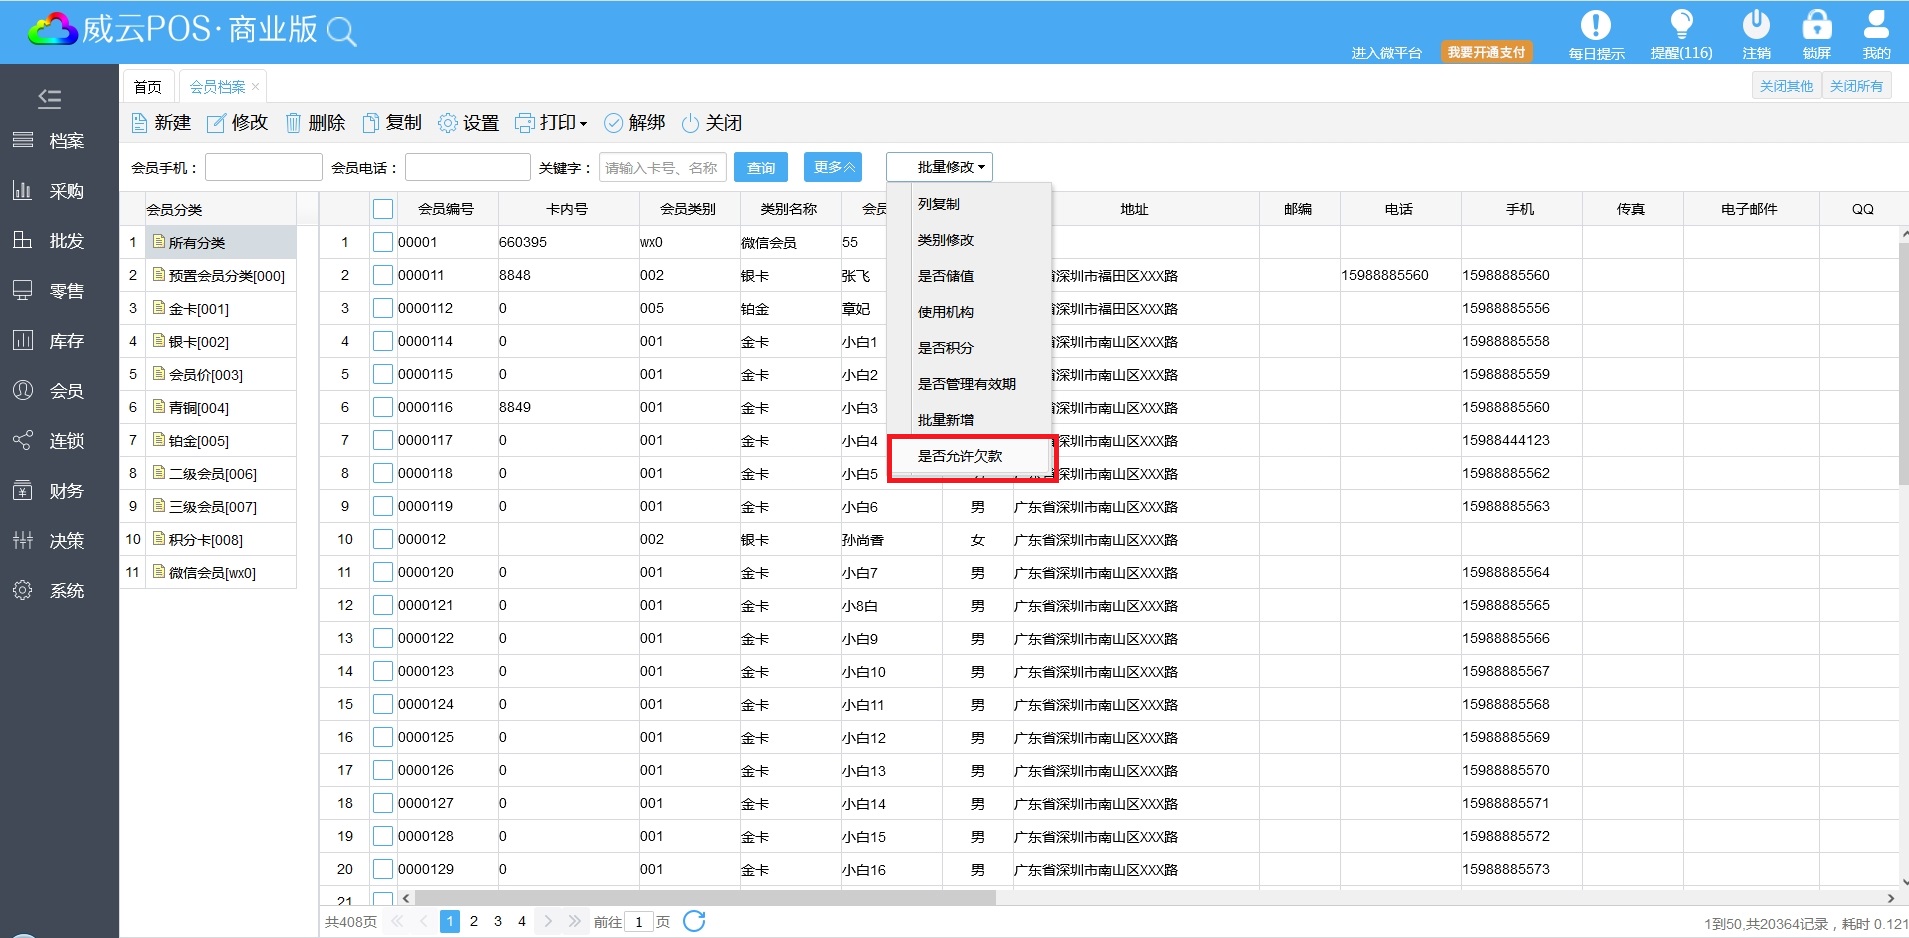The width and height of the screenshot is (1909, 938).
Task: Click the reminders (提醒) lightbulb icon
Action: tap(1681, 26)
